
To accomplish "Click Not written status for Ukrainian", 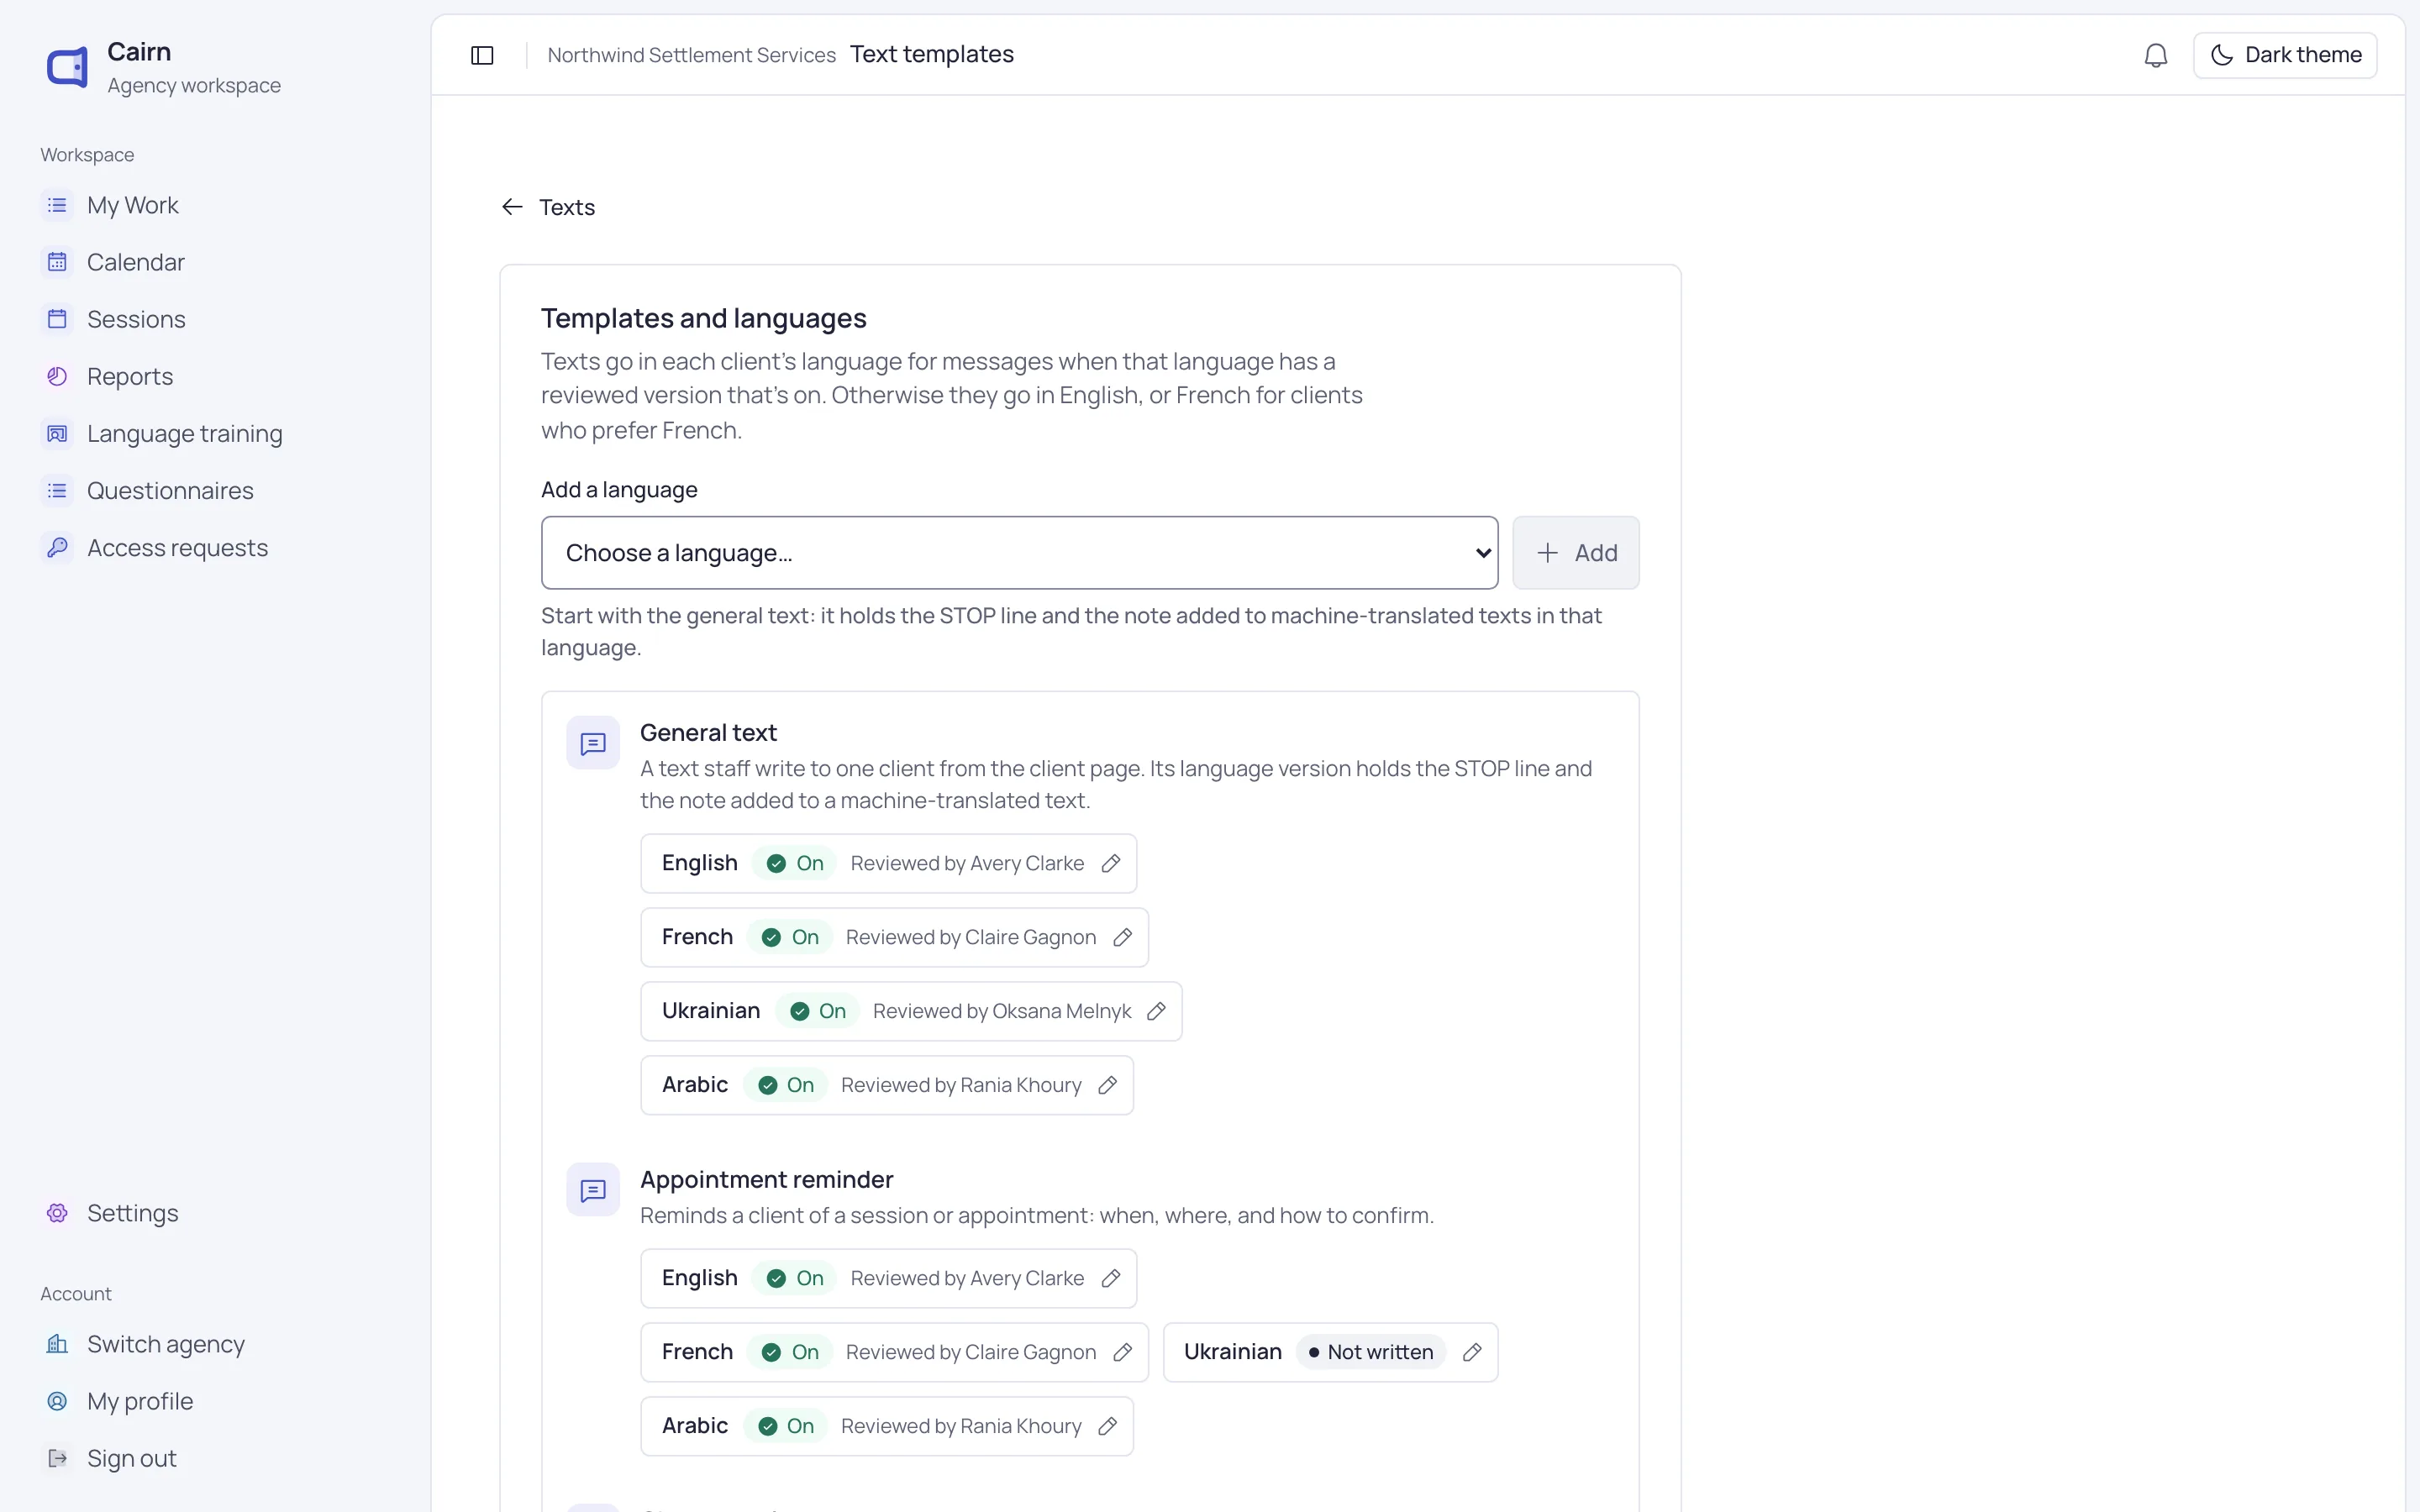I will [x=1371, y=1352].
